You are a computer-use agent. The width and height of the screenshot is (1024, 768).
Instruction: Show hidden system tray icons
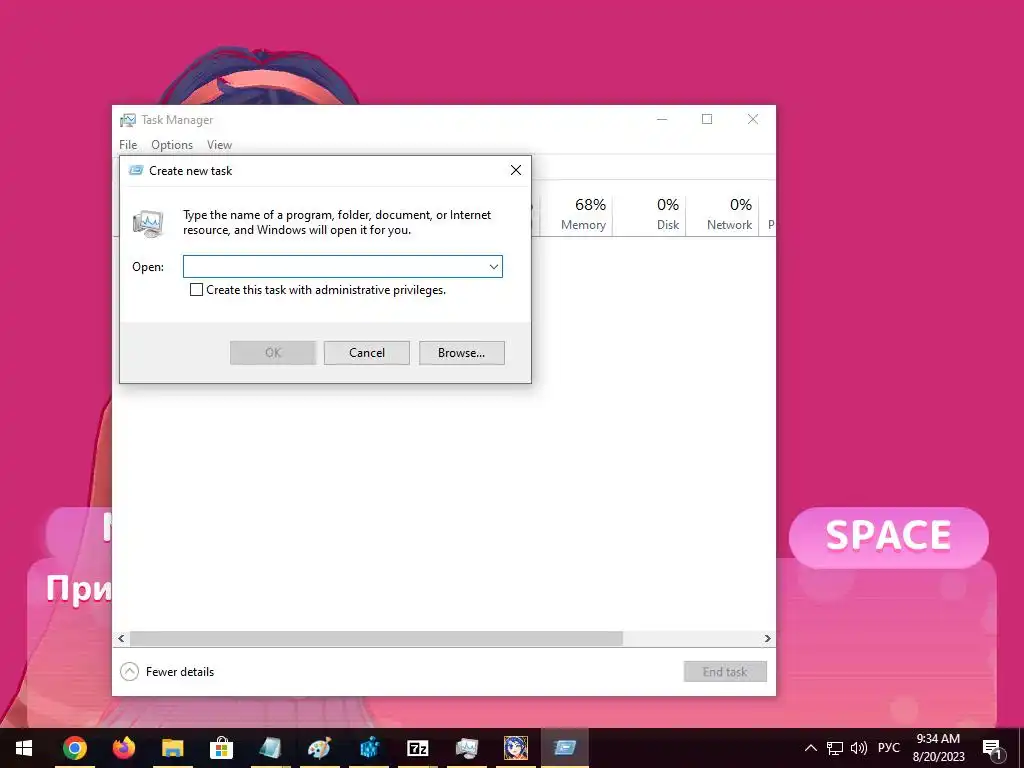[810, 748]
